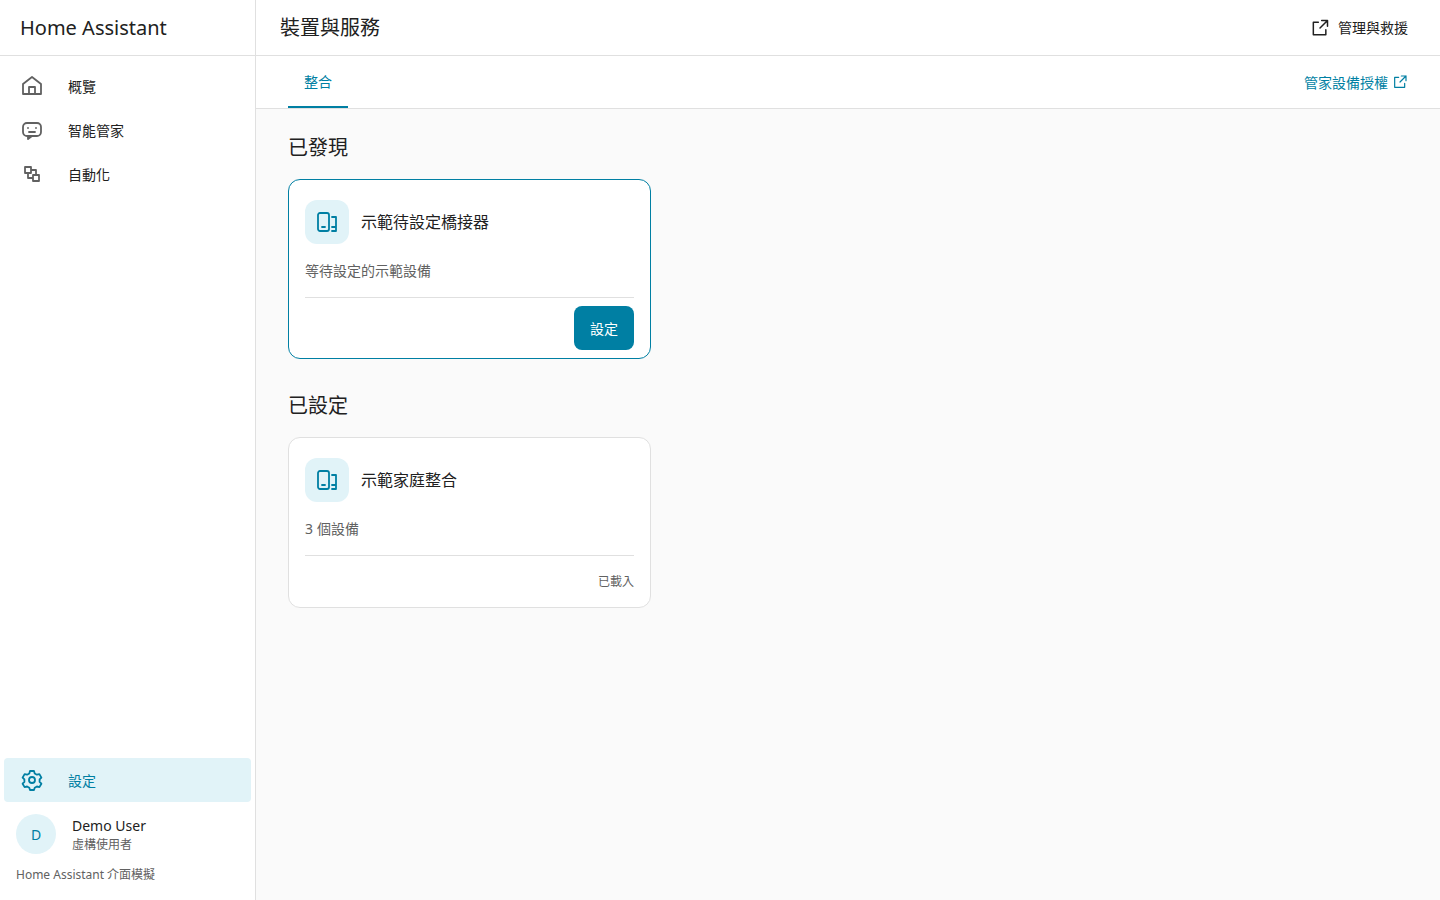Select the 整合 tab
The height and width of the screenshot is (900, 1440).
(318, 82)
